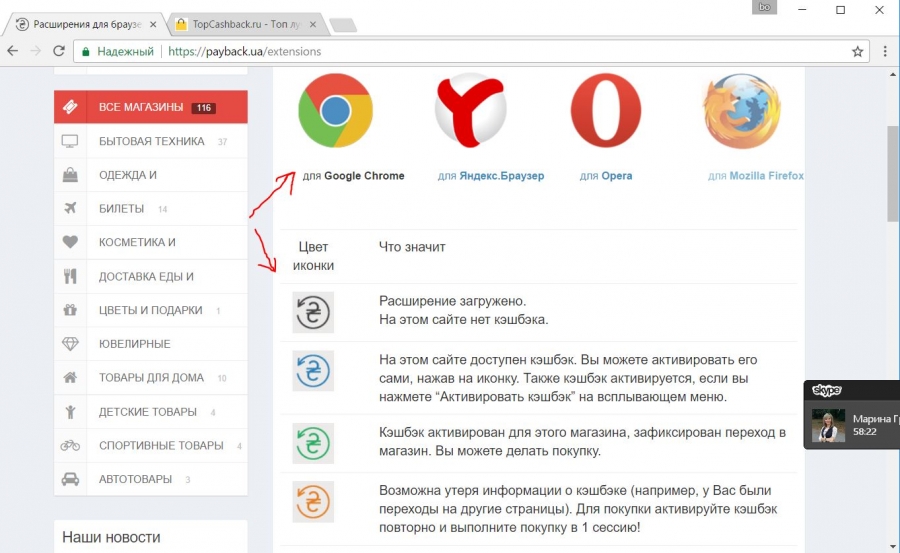Open a new browser tab

click(343, 25)
